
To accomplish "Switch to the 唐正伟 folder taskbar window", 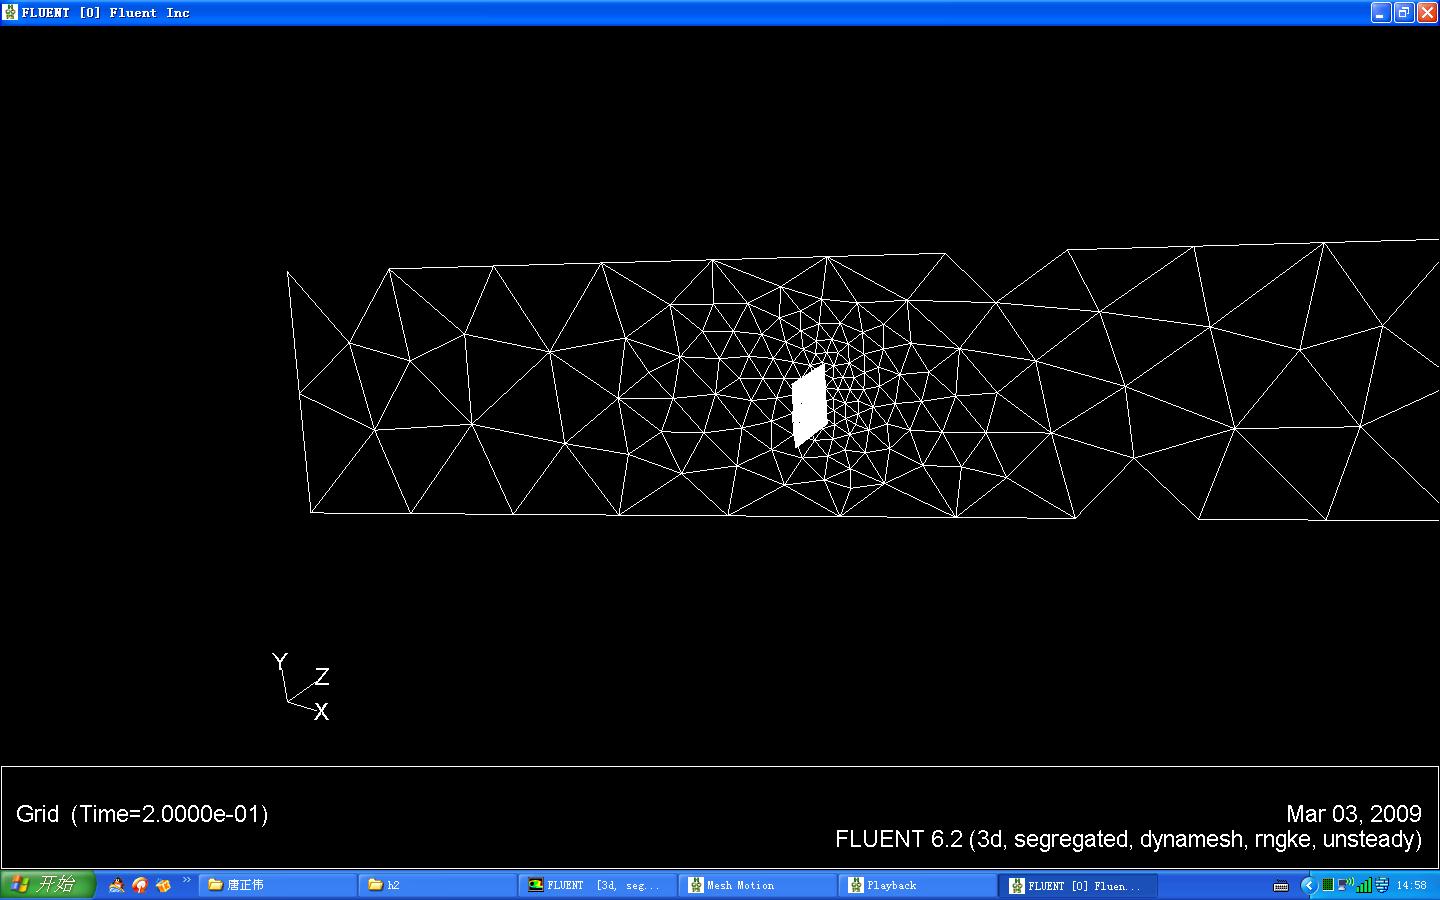I will (277, 885).
